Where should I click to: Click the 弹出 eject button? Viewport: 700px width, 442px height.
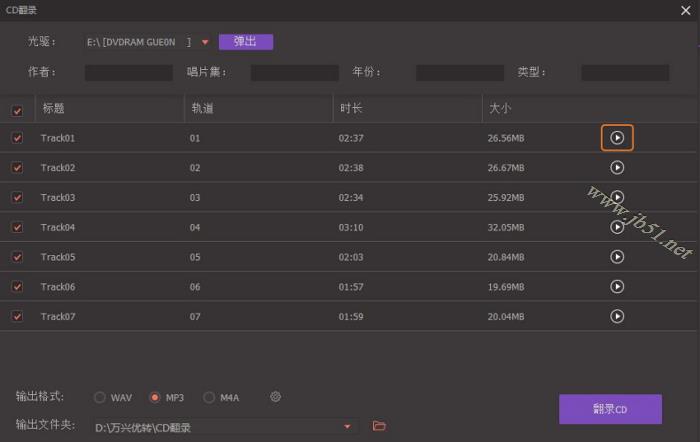[246, 42]
